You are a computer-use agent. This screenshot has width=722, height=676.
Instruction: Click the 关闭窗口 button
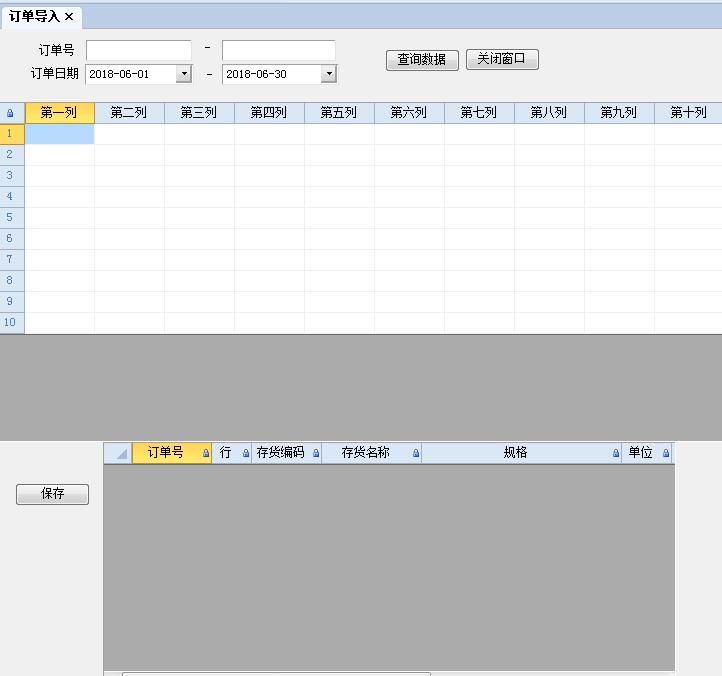pyautogui.click(x=502, y=59)
